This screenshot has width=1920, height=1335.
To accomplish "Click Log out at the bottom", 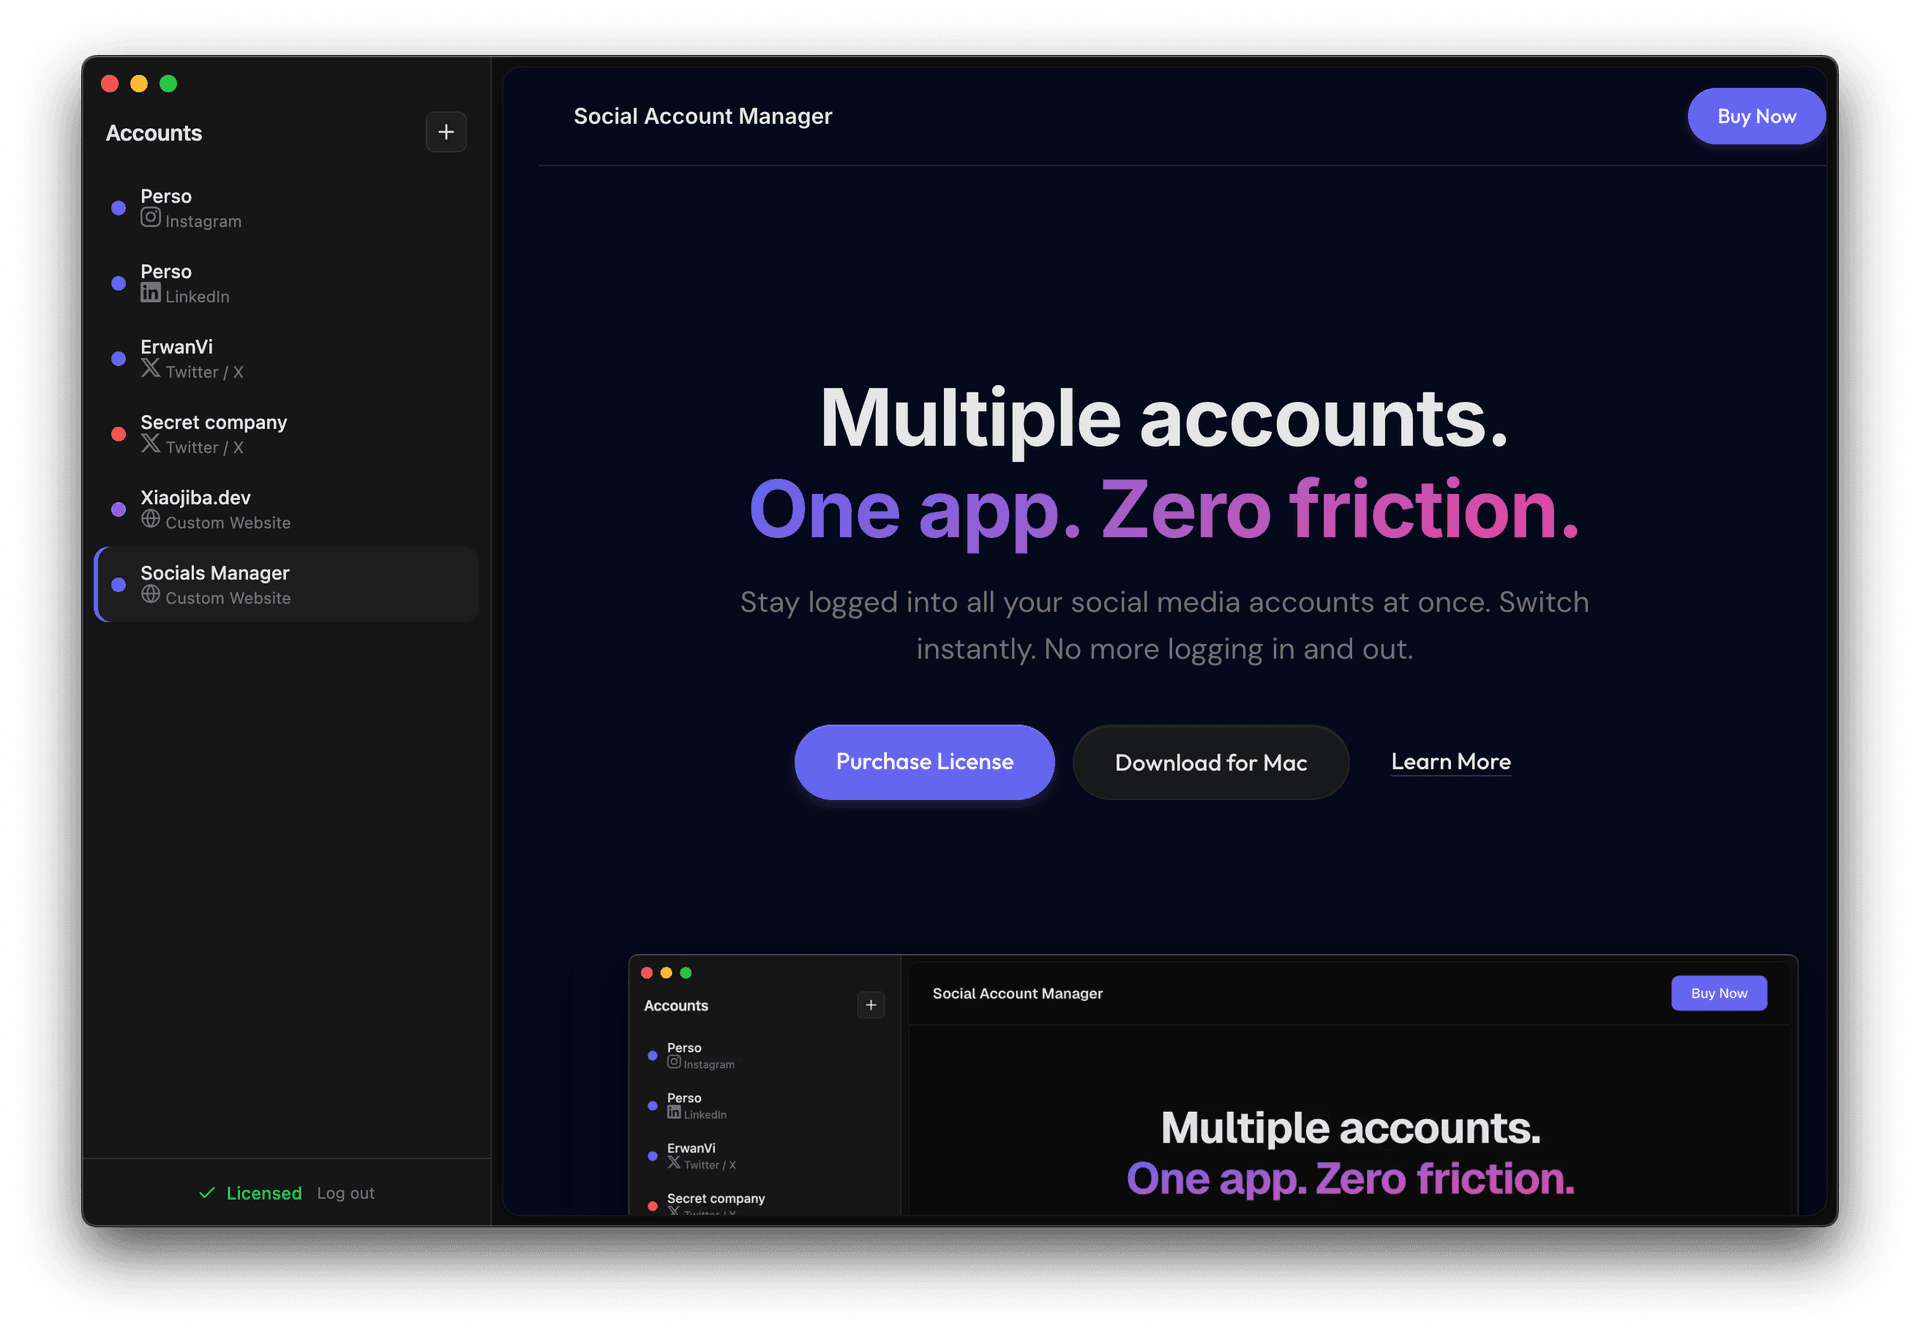I will coord(345,1193).
